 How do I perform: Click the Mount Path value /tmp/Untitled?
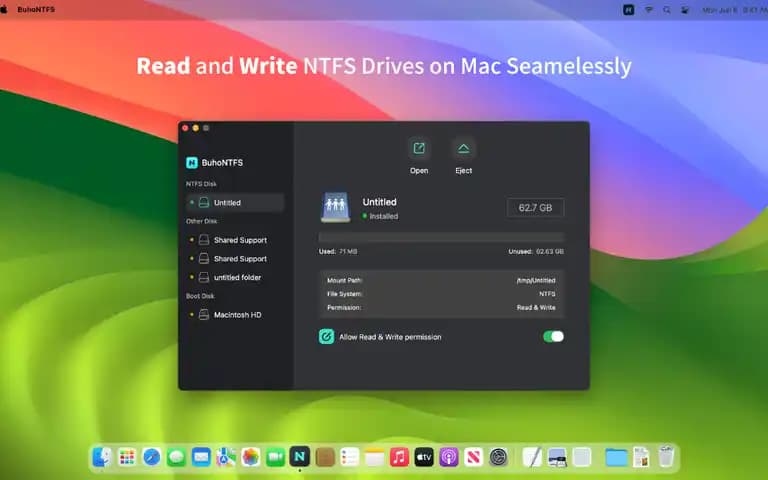point(536,280)
